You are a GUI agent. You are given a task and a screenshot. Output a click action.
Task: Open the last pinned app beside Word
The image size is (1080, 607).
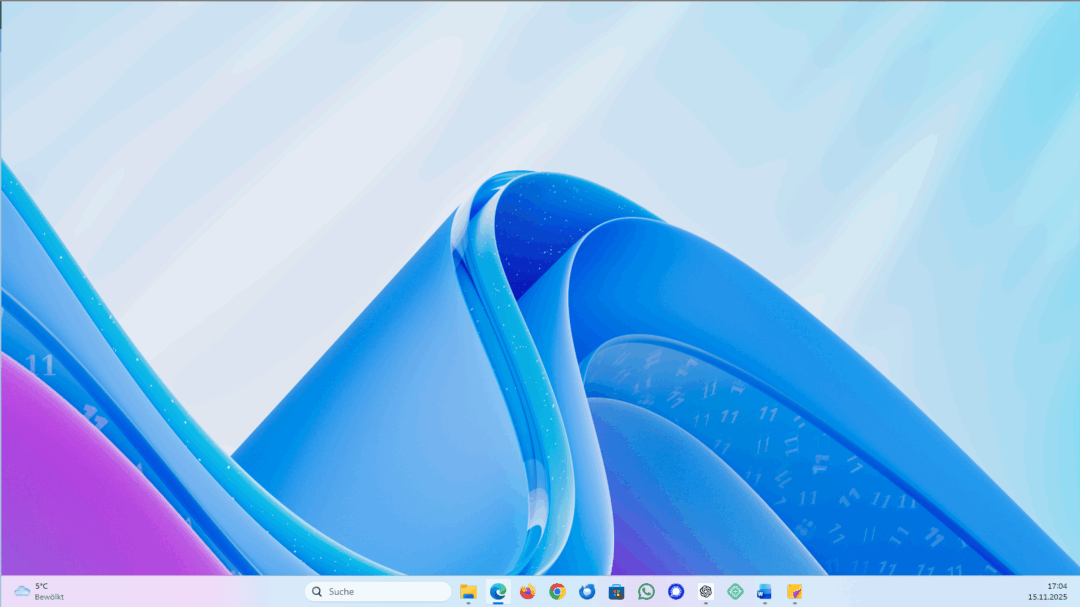click(x=795, y=591)
